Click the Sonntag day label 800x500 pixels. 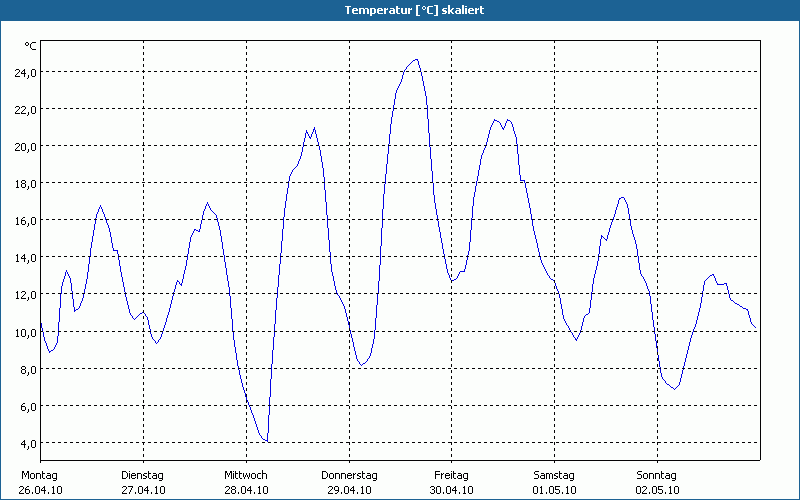657,476
